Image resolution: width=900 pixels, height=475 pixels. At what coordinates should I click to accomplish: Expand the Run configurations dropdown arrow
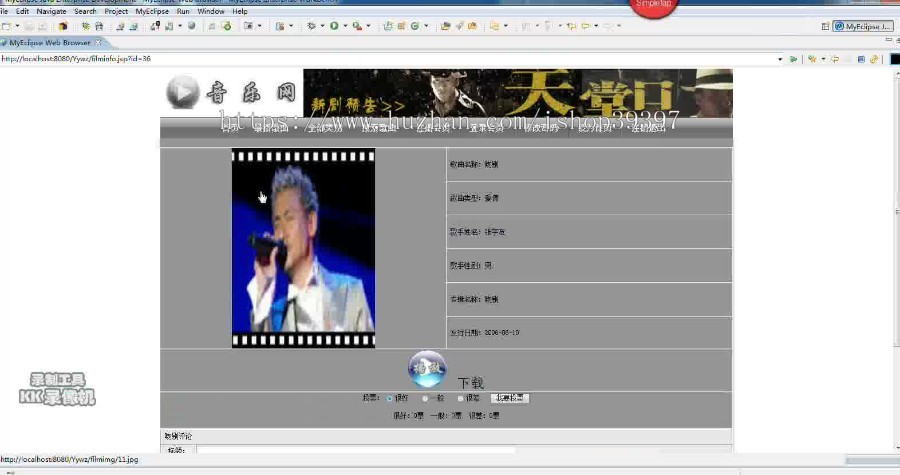pos(345,26)
